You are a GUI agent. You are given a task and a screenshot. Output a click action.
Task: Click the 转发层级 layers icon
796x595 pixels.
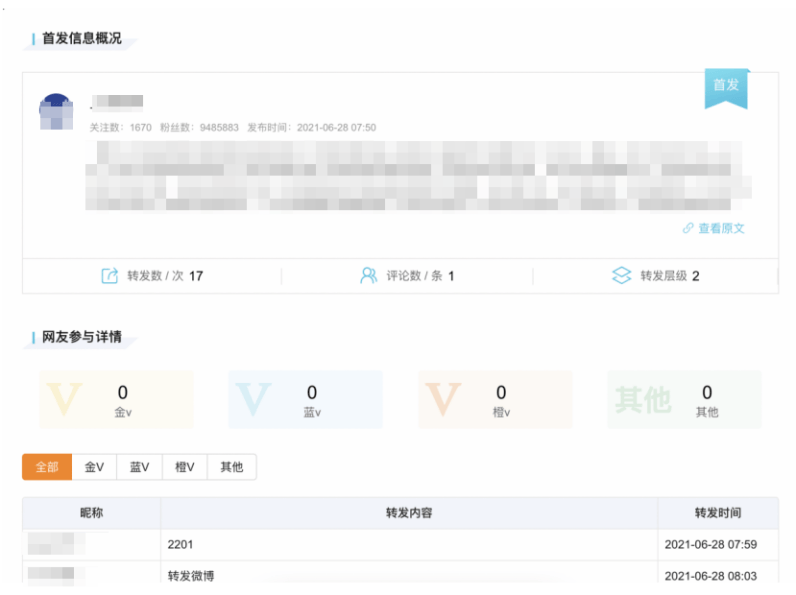[621, 276]
